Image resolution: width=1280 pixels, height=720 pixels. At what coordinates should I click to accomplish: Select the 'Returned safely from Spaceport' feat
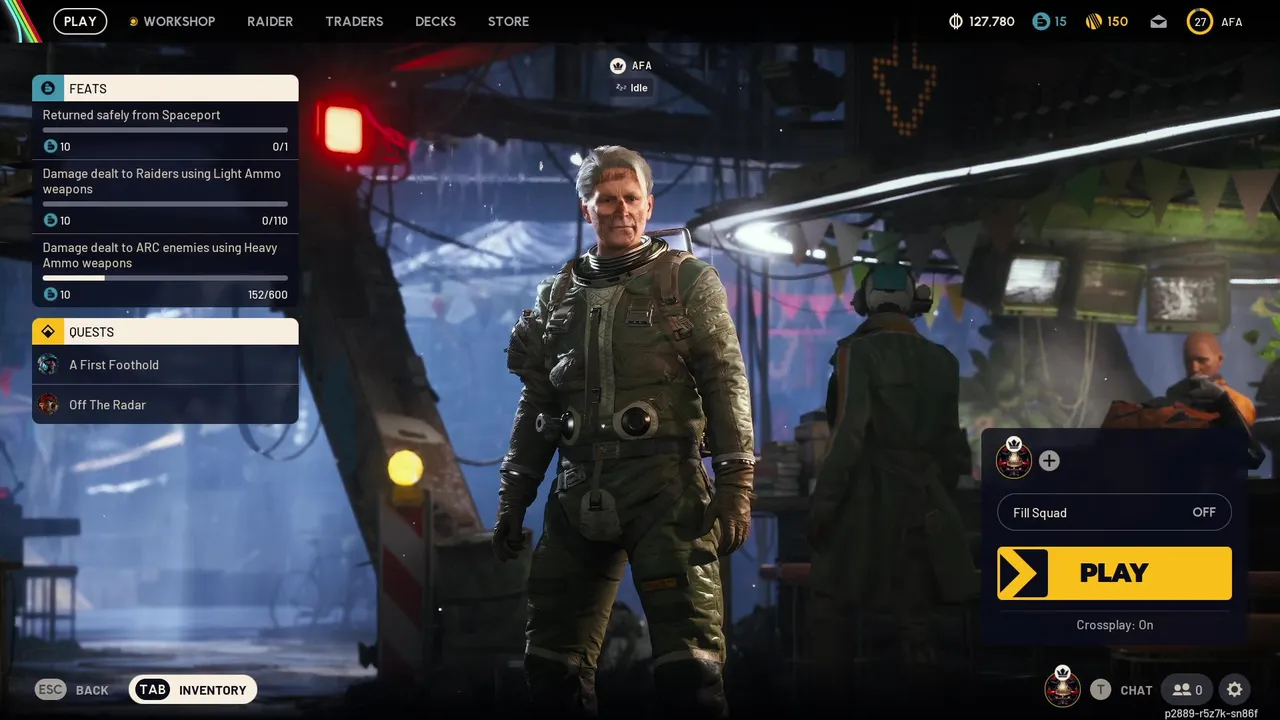[165, 131]
